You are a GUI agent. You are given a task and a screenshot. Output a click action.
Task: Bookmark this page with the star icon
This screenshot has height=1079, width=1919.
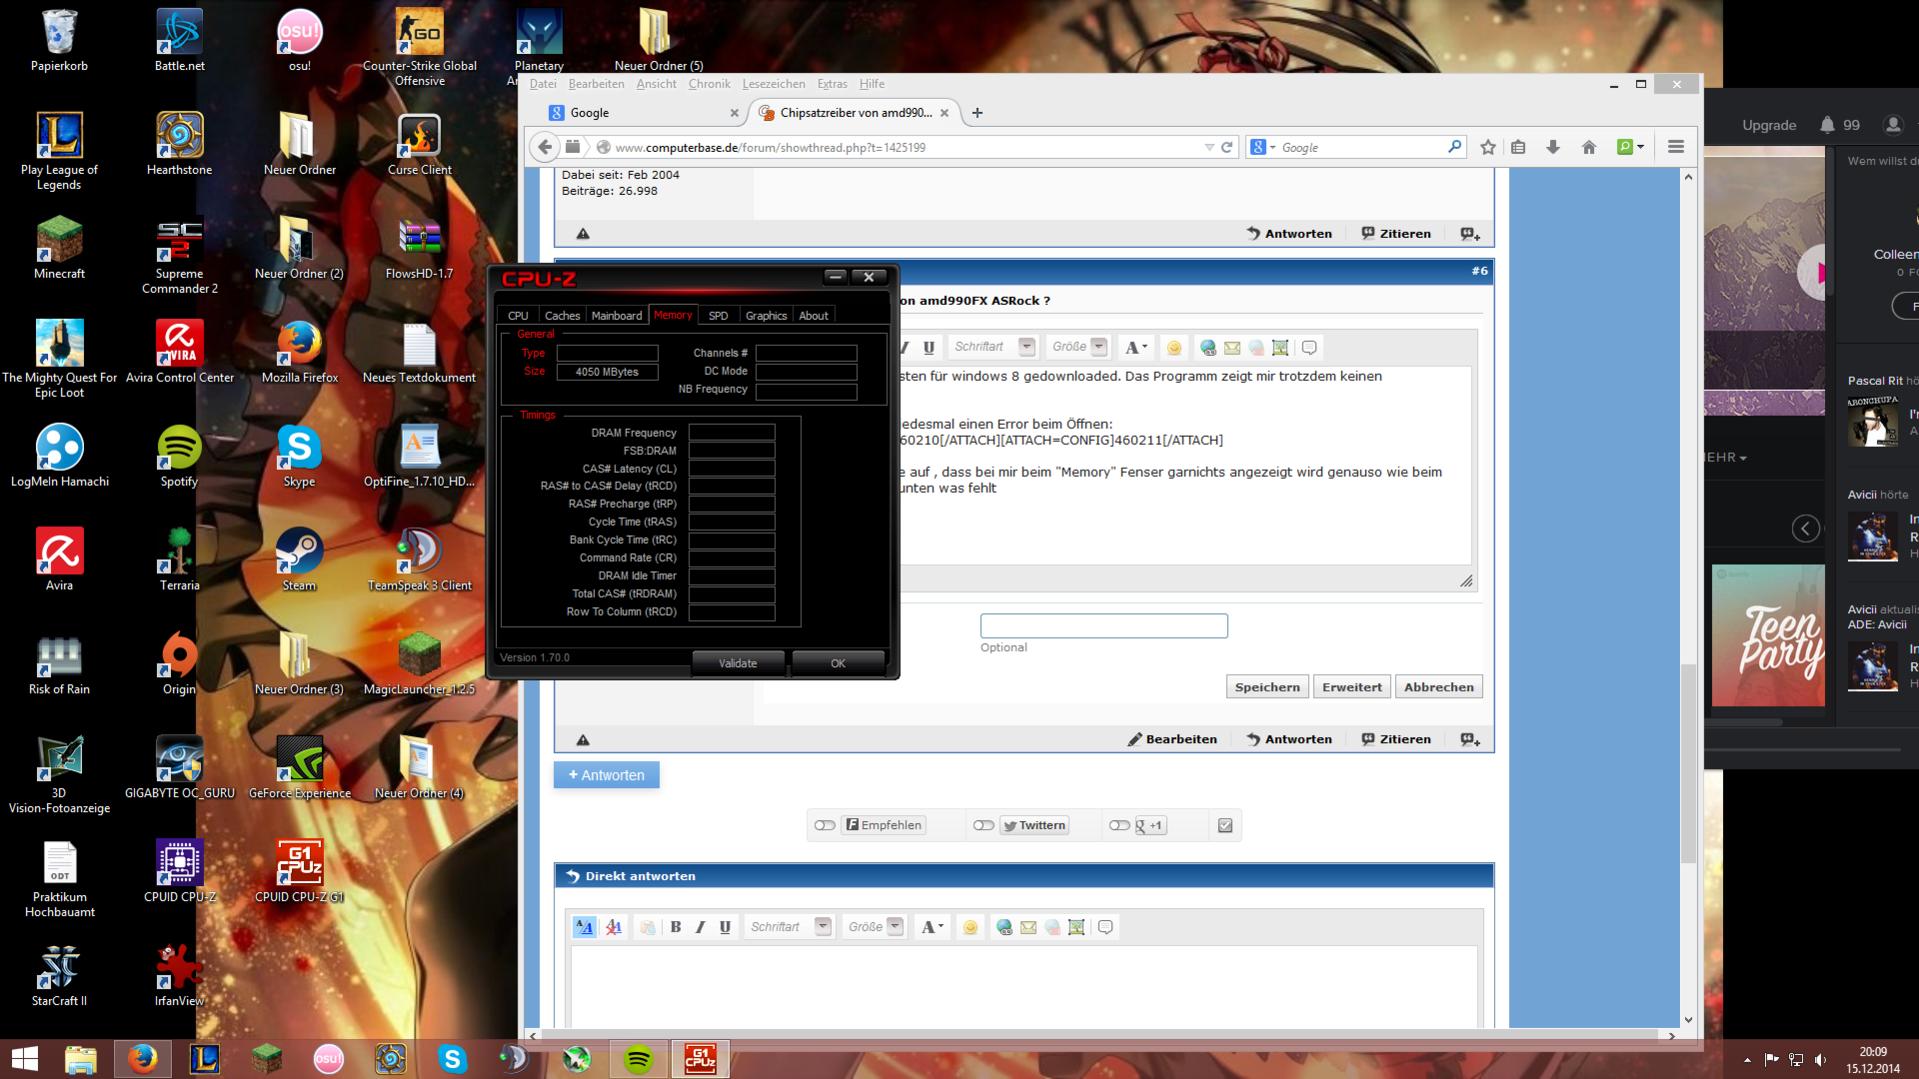(x=1488, y=147)
